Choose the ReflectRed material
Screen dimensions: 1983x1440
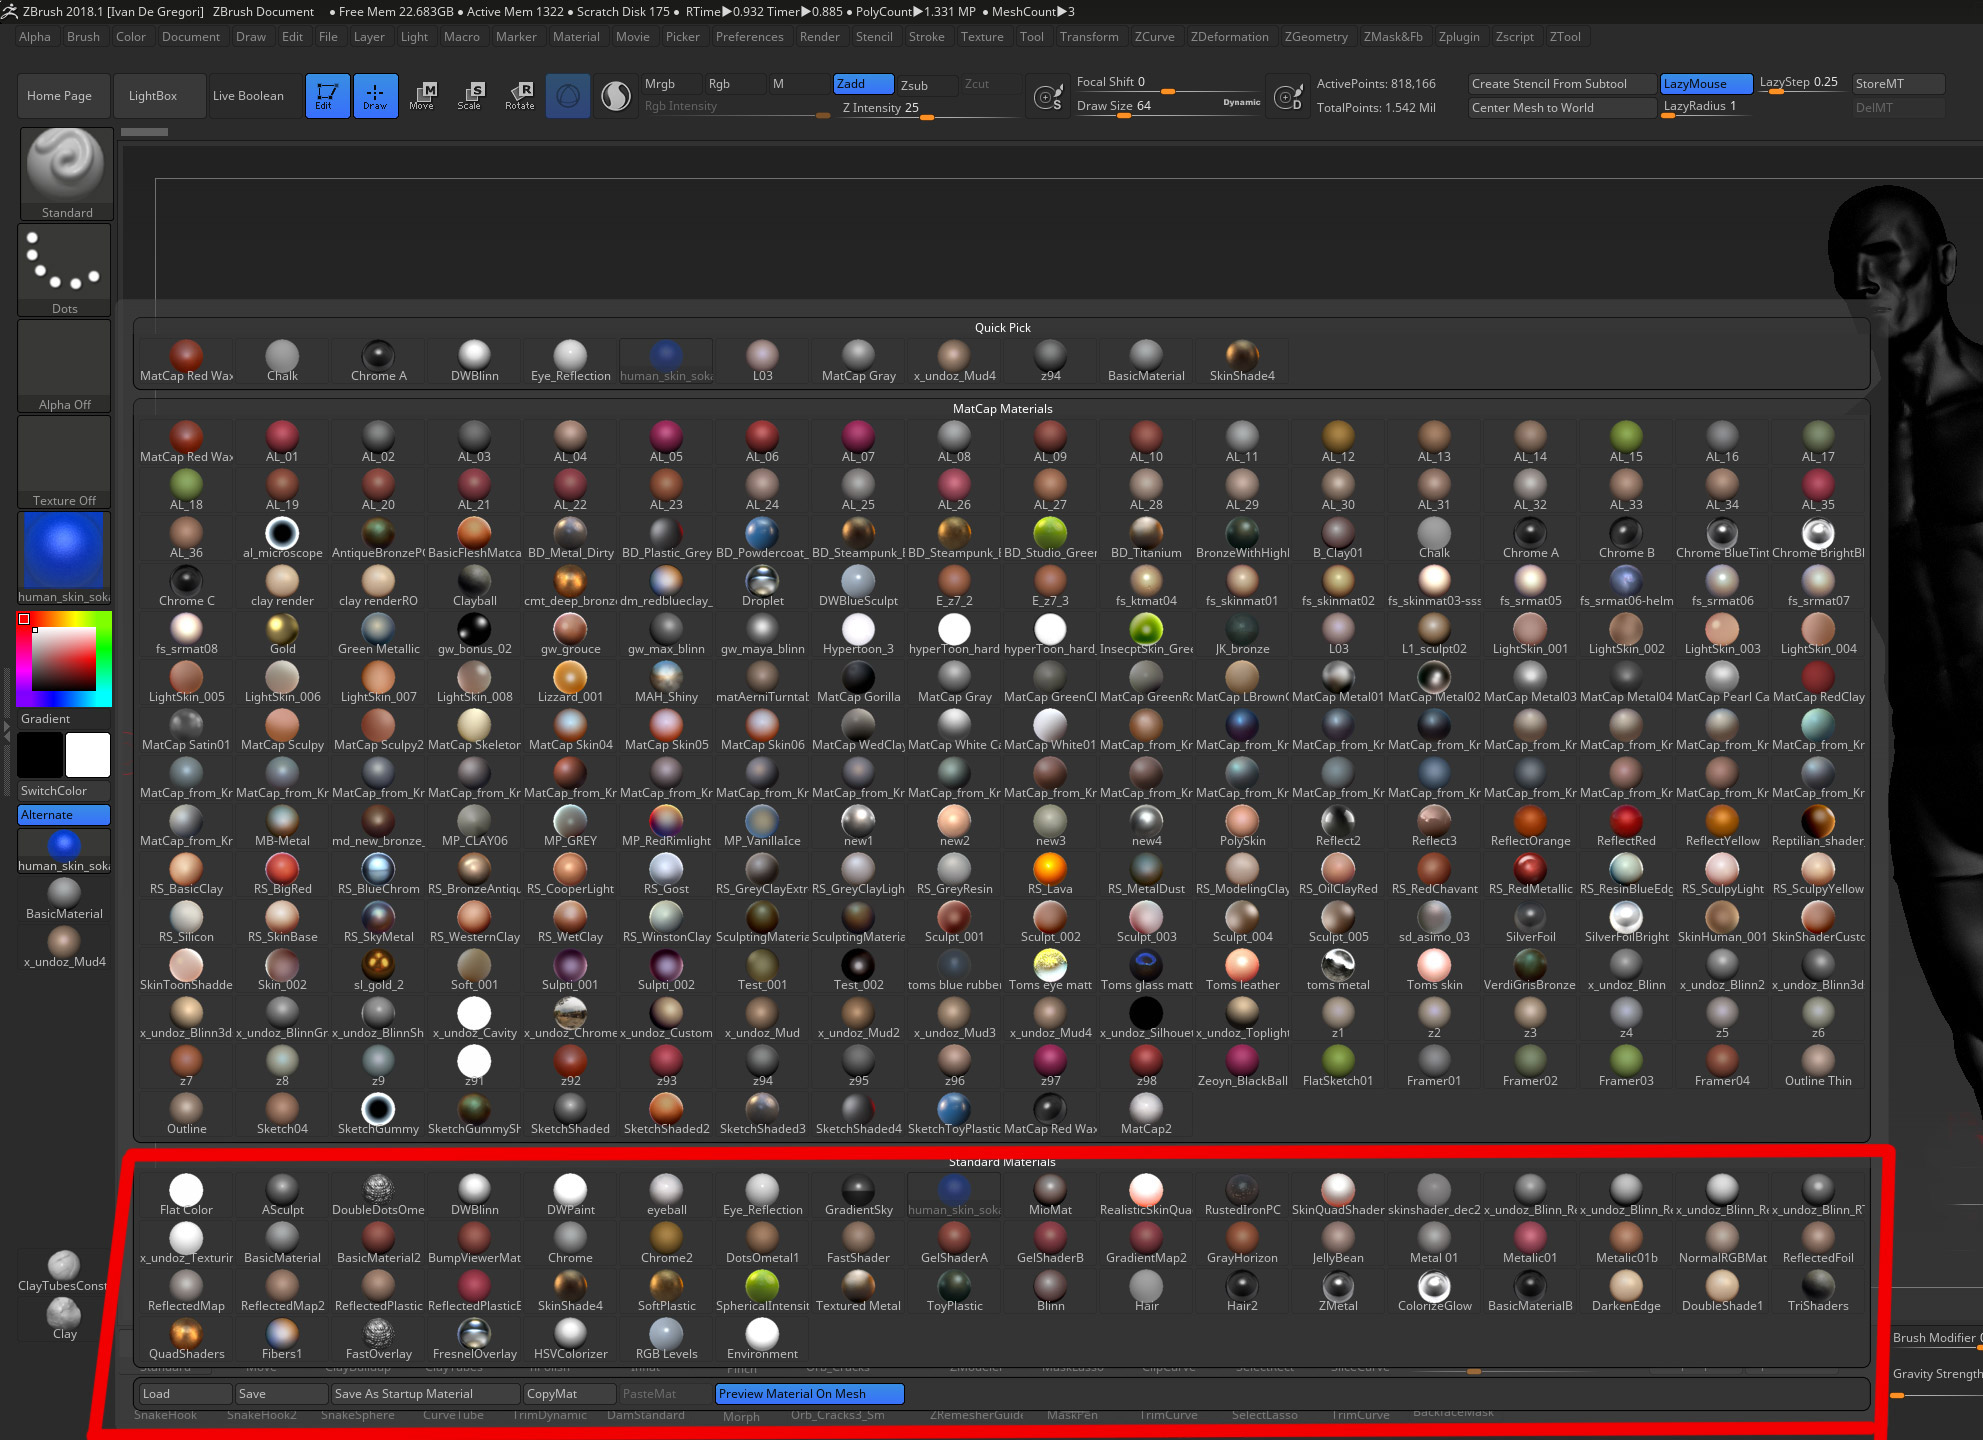1626,827
